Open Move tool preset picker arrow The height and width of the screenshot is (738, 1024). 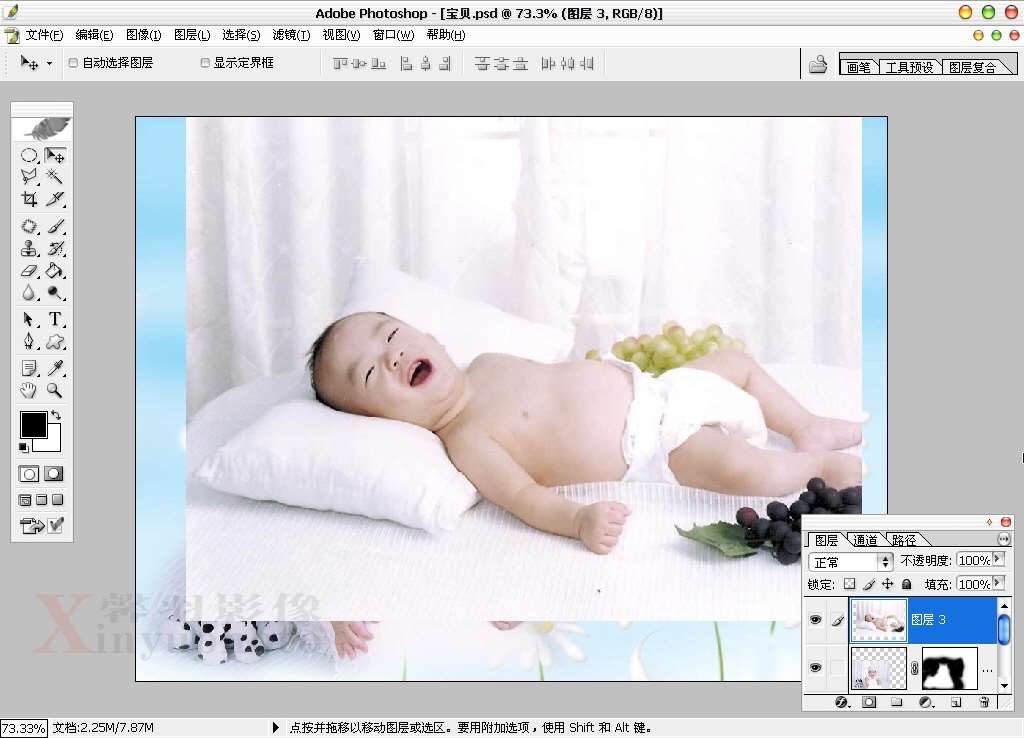49,63
